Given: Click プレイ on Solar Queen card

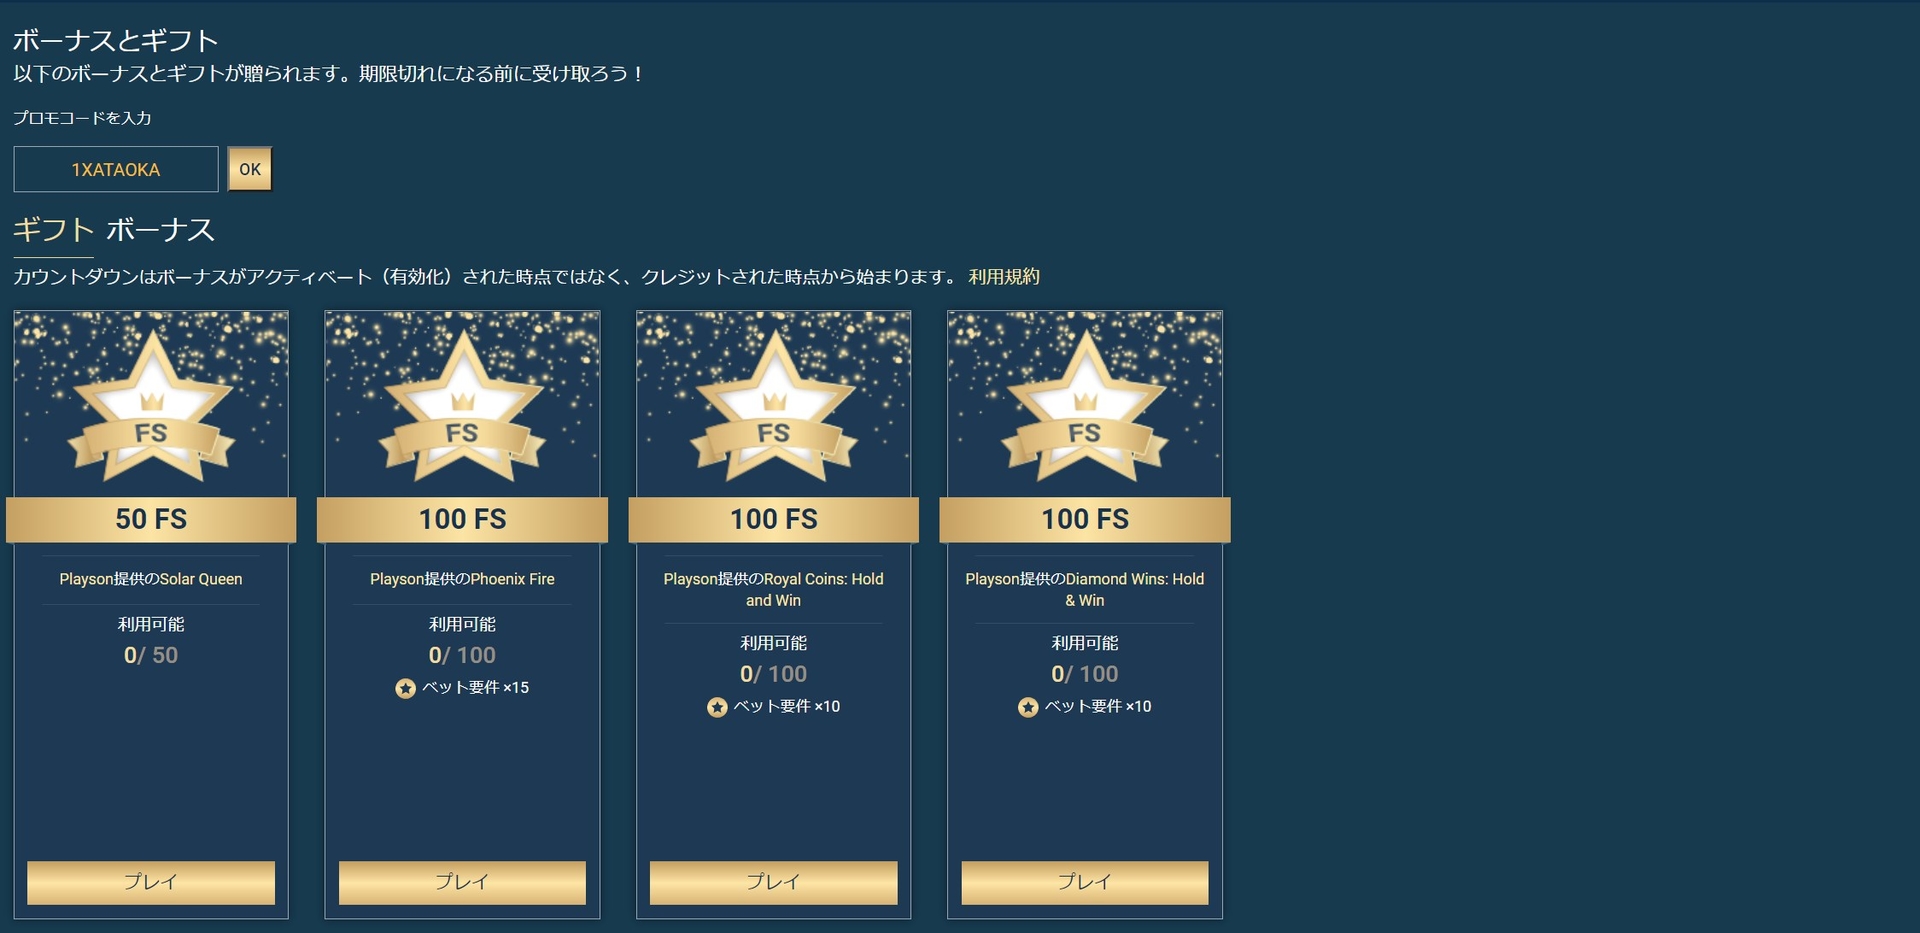Looking at the screenshot, I should point(151,882).
